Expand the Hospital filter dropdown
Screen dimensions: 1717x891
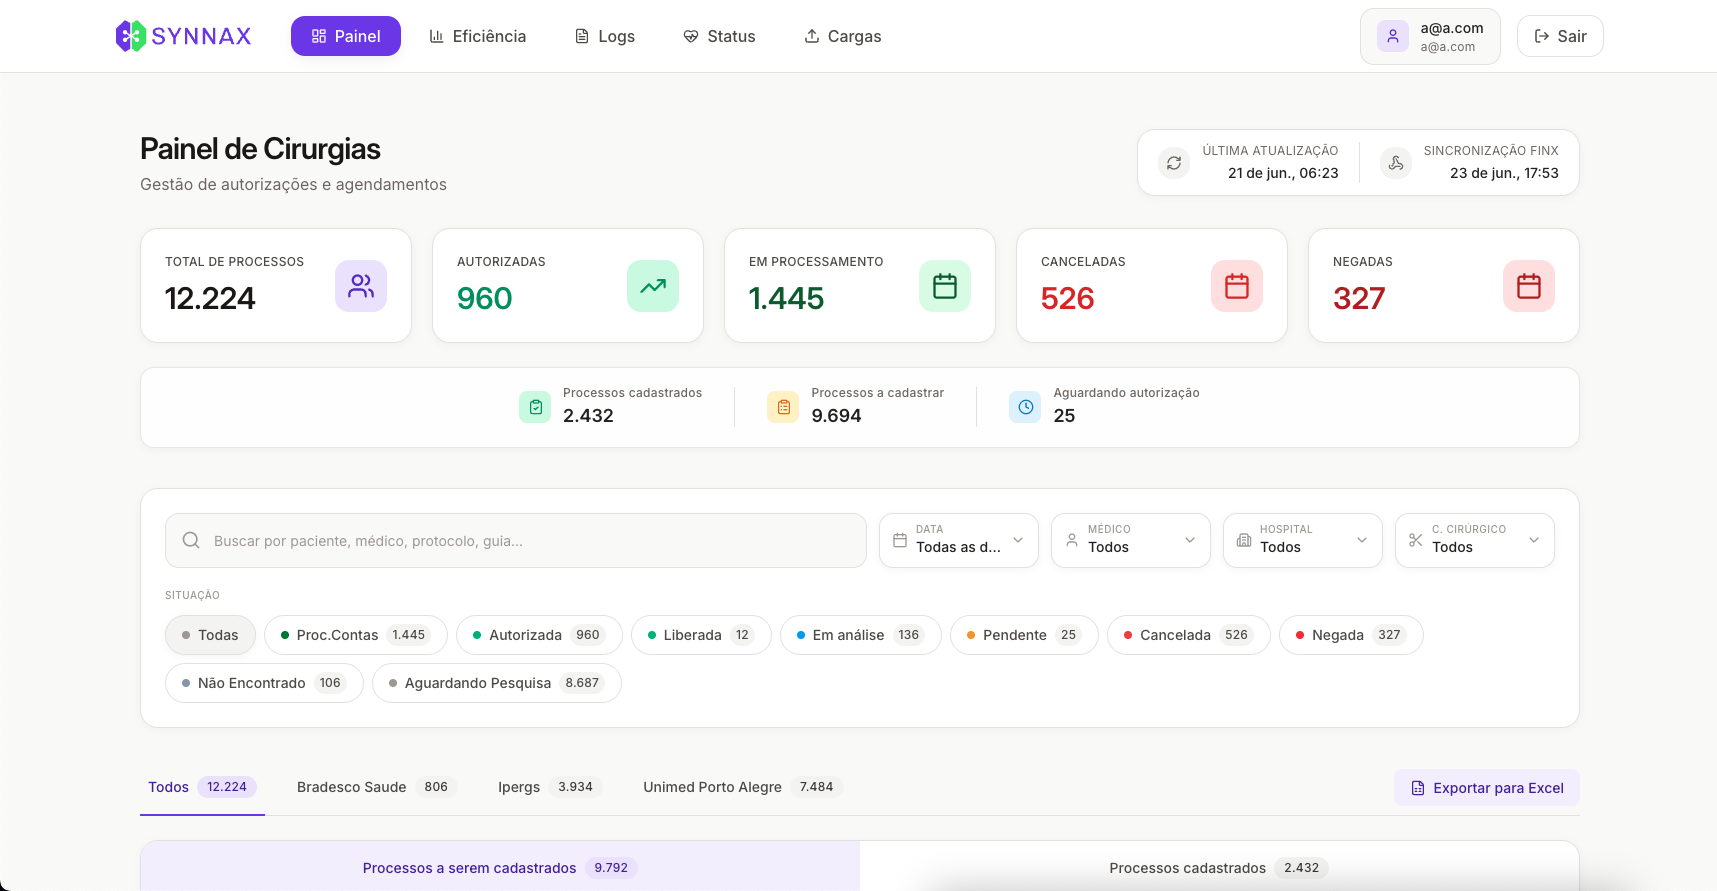coord(1303,540)
